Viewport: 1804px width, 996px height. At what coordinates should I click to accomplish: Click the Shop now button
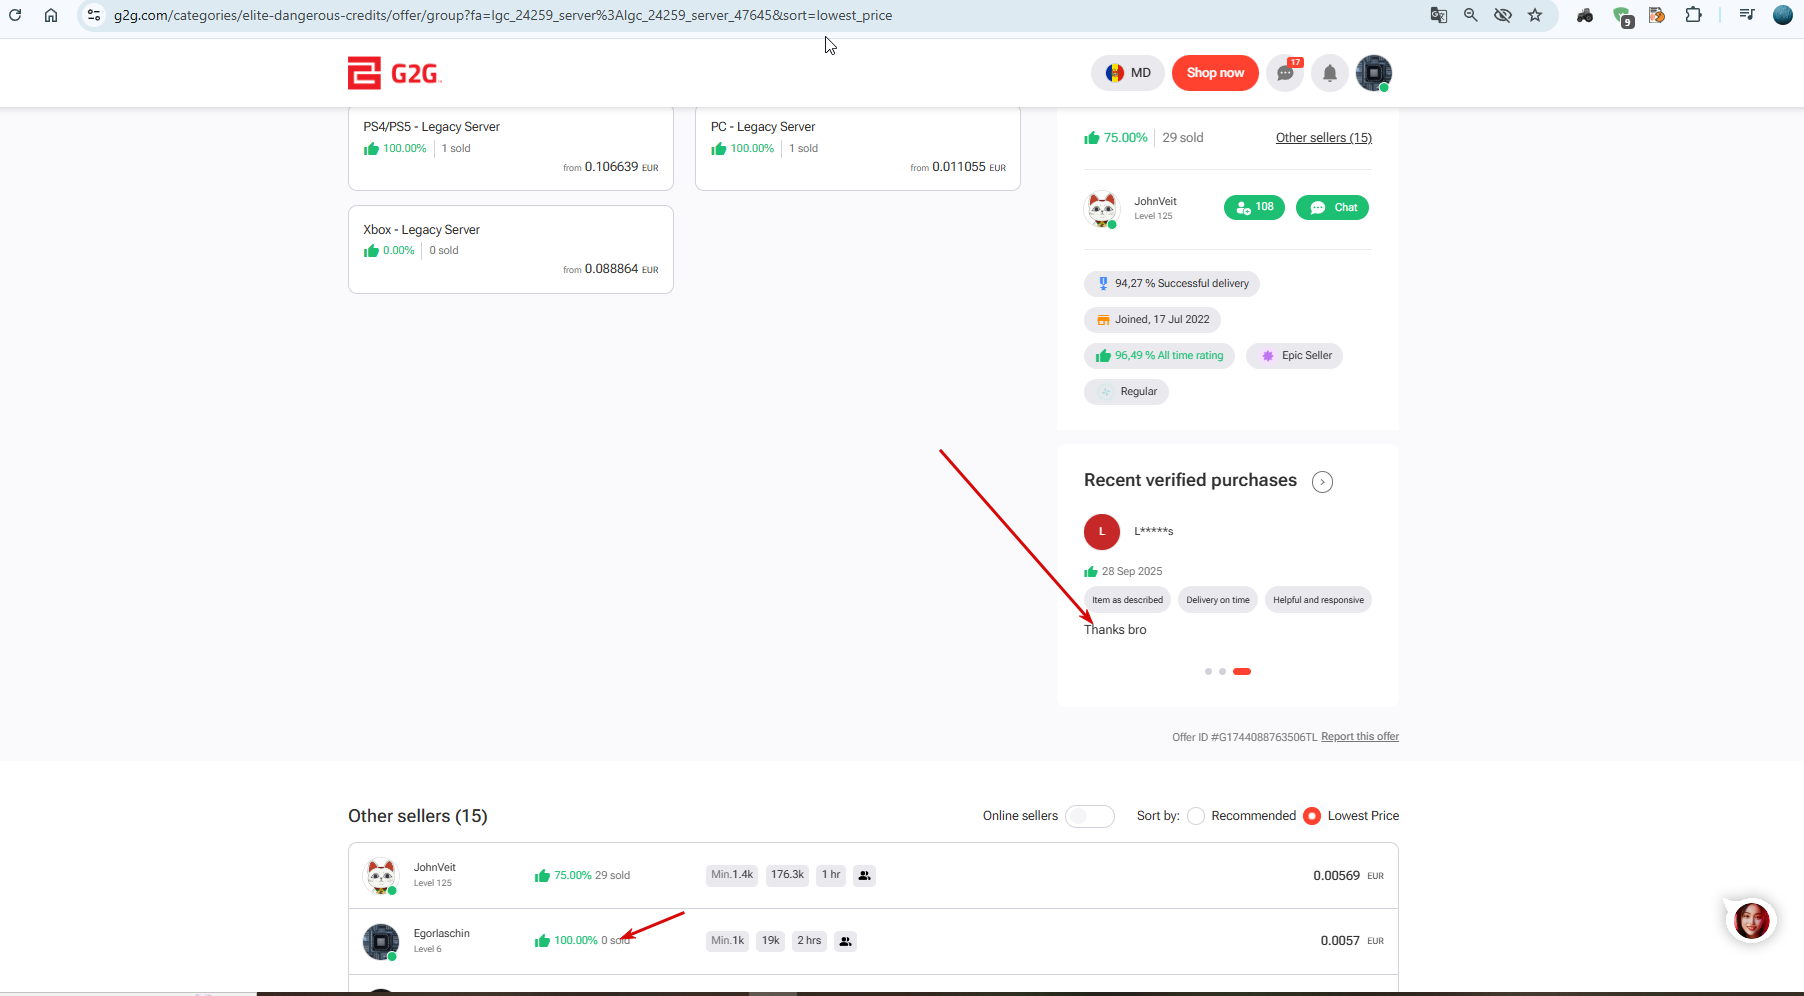tap(1215, 73)
